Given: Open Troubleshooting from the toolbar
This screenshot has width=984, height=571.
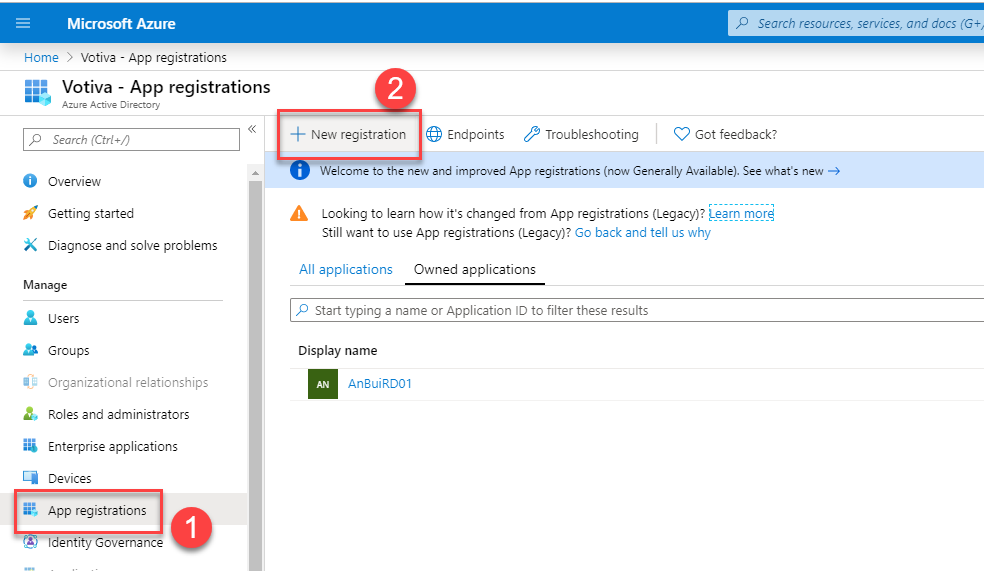Looking at the screenshot, I should tap(581, 134).
